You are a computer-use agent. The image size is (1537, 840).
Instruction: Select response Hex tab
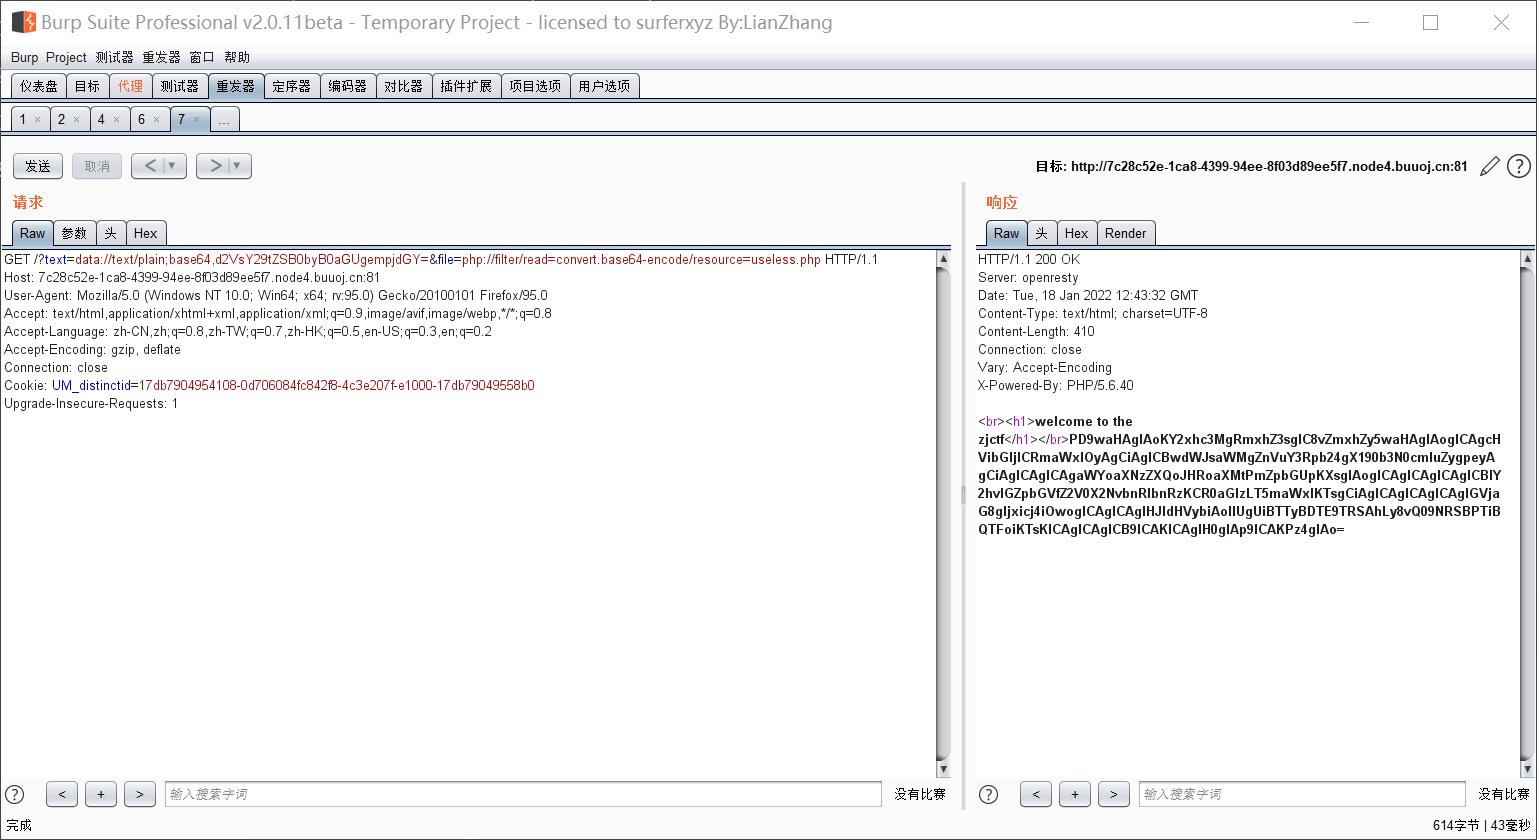[1076, 233]
